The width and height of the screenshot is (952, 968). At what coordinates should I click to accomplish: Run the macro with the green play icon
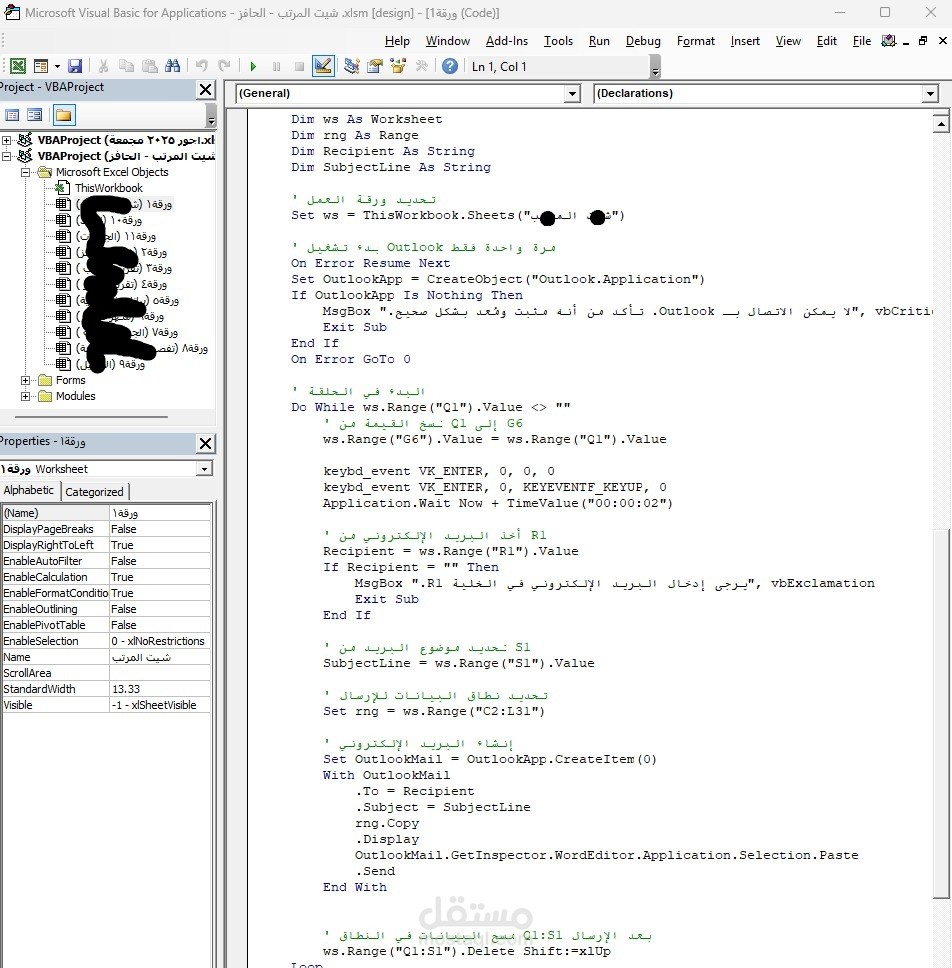pyautogui.click(x=253, y=66)
